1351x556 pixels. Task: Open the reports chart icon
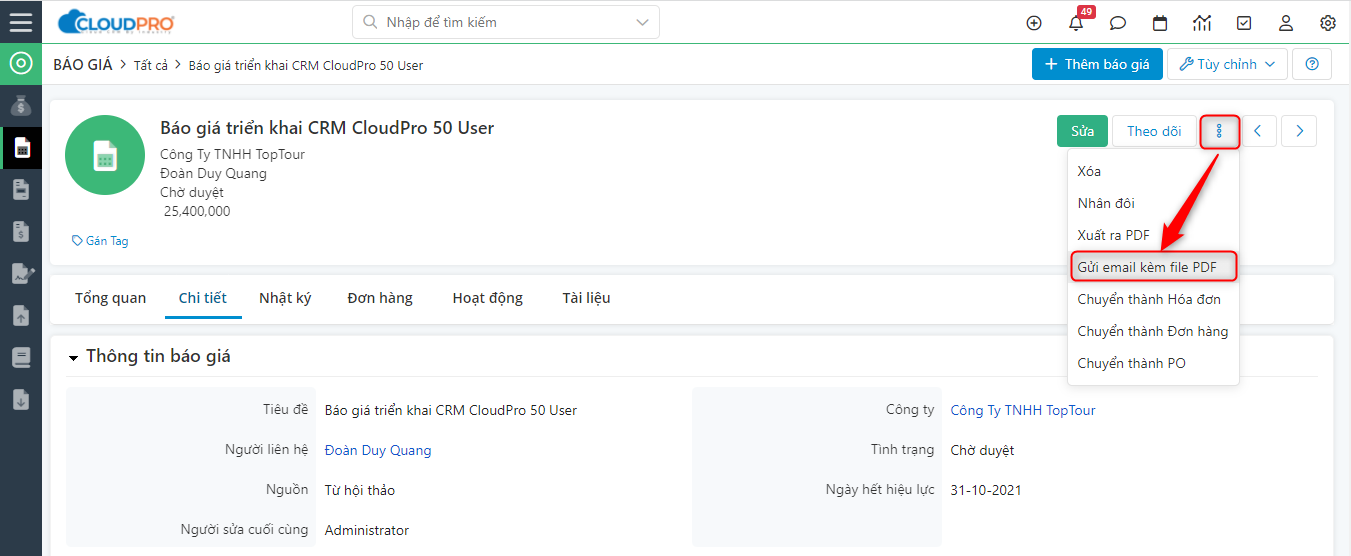1202,23
